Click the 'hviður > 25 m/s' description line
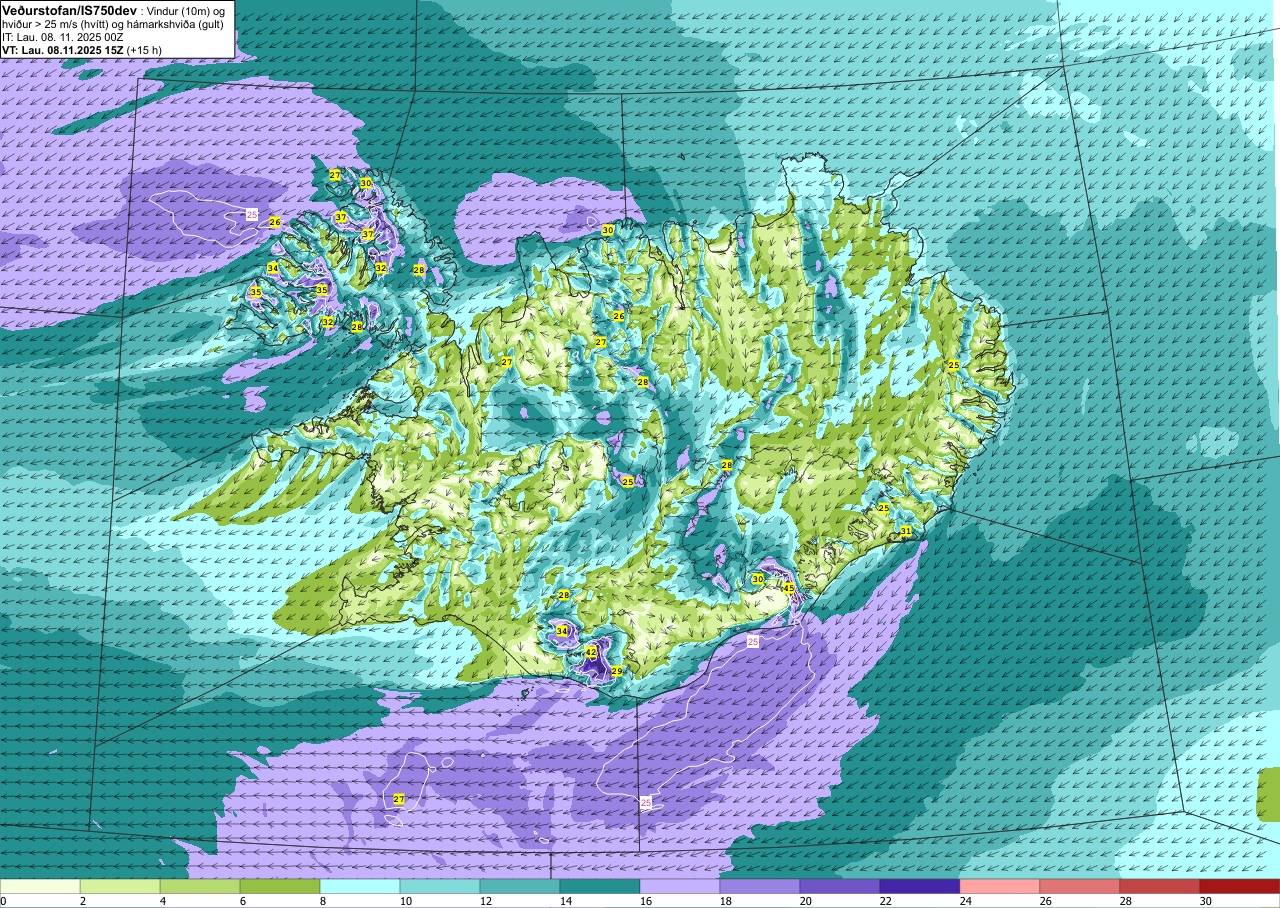This screenshot has width=1280, height=908. (115, 24)
